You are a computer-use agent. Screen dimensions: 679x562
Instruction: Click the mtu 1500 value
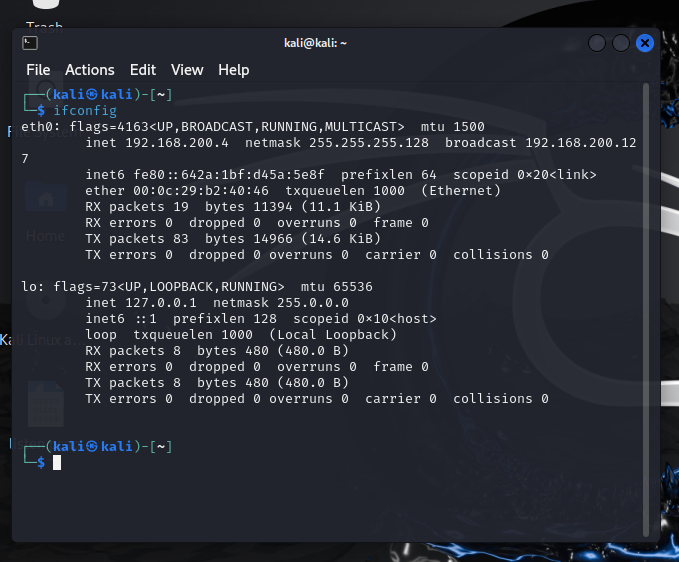(453, 127)
